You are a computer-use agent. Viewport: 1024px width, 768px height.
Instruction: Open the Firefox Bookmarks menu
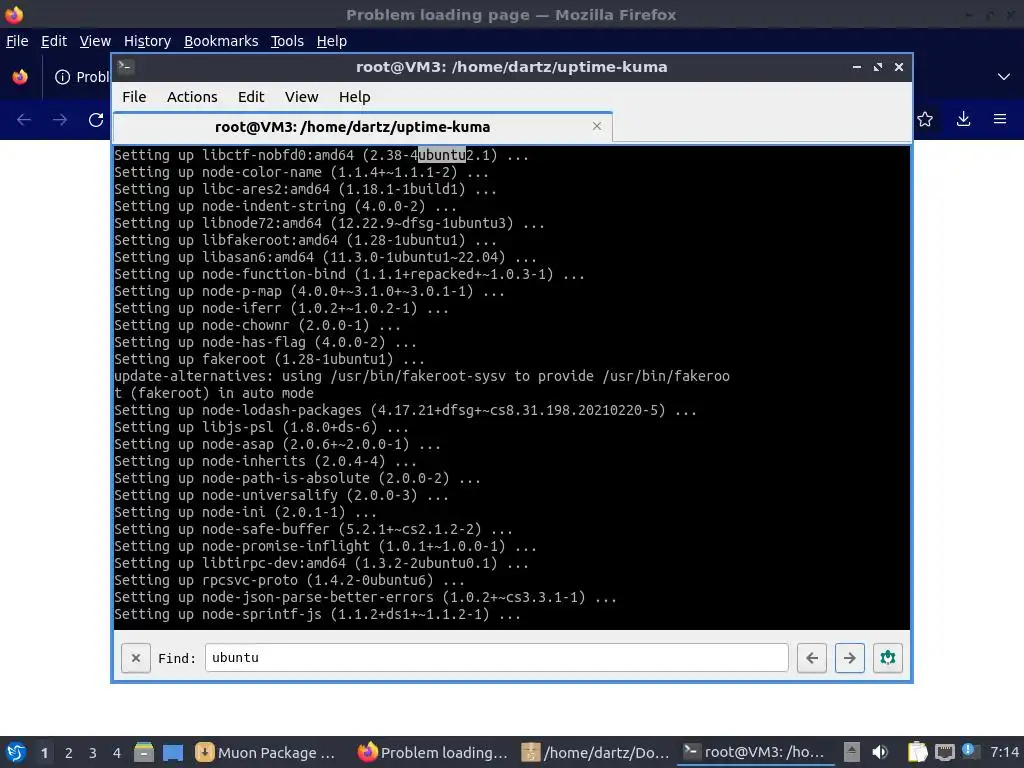(221, 41)
